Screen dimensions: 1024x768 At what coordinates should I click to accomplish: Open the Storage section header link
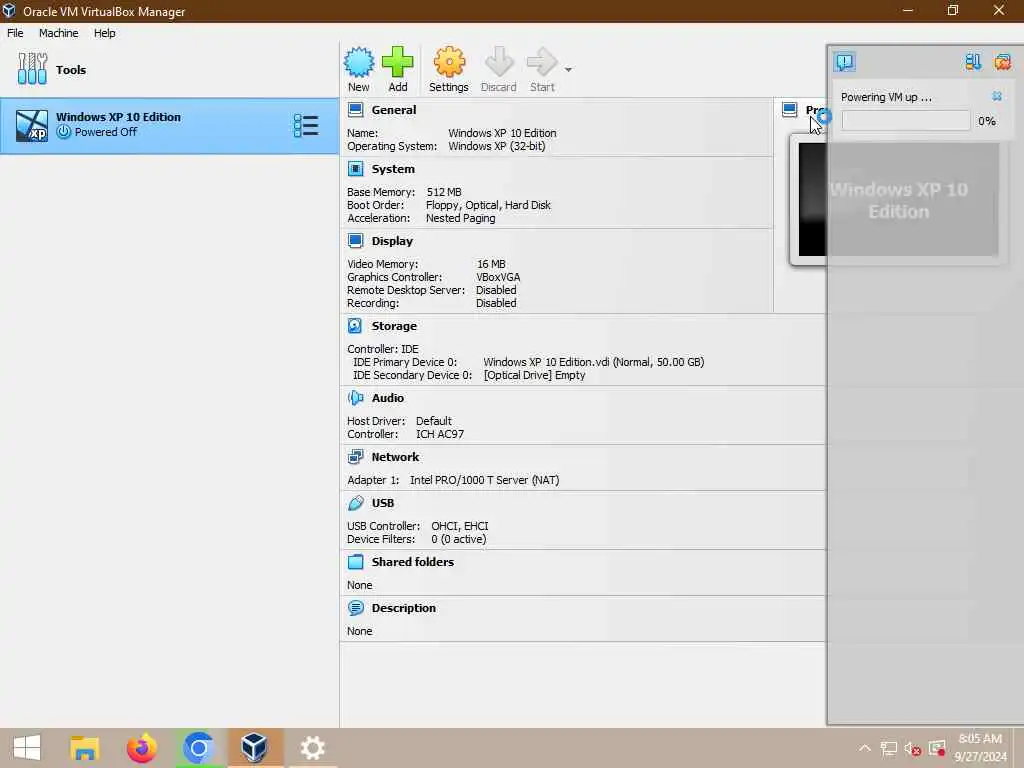394,326
